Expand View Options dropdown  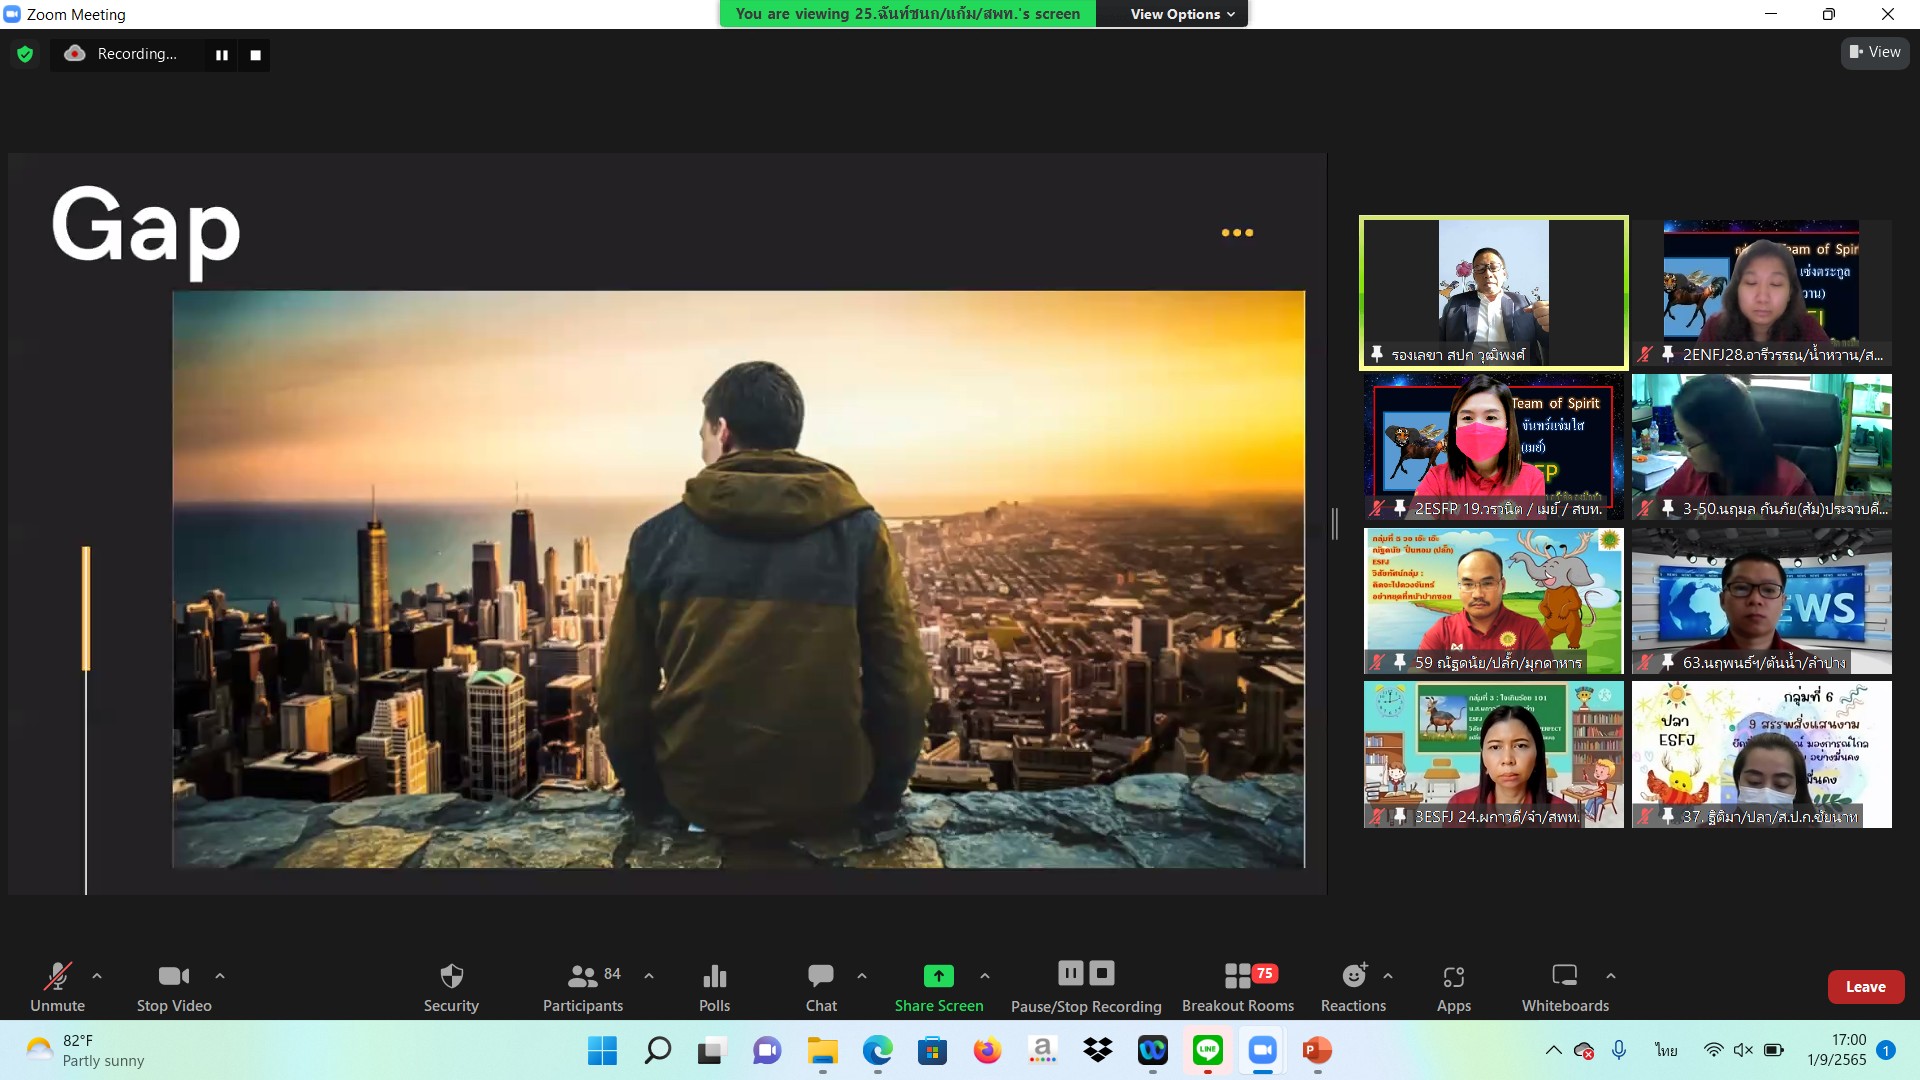(1182, 14)
